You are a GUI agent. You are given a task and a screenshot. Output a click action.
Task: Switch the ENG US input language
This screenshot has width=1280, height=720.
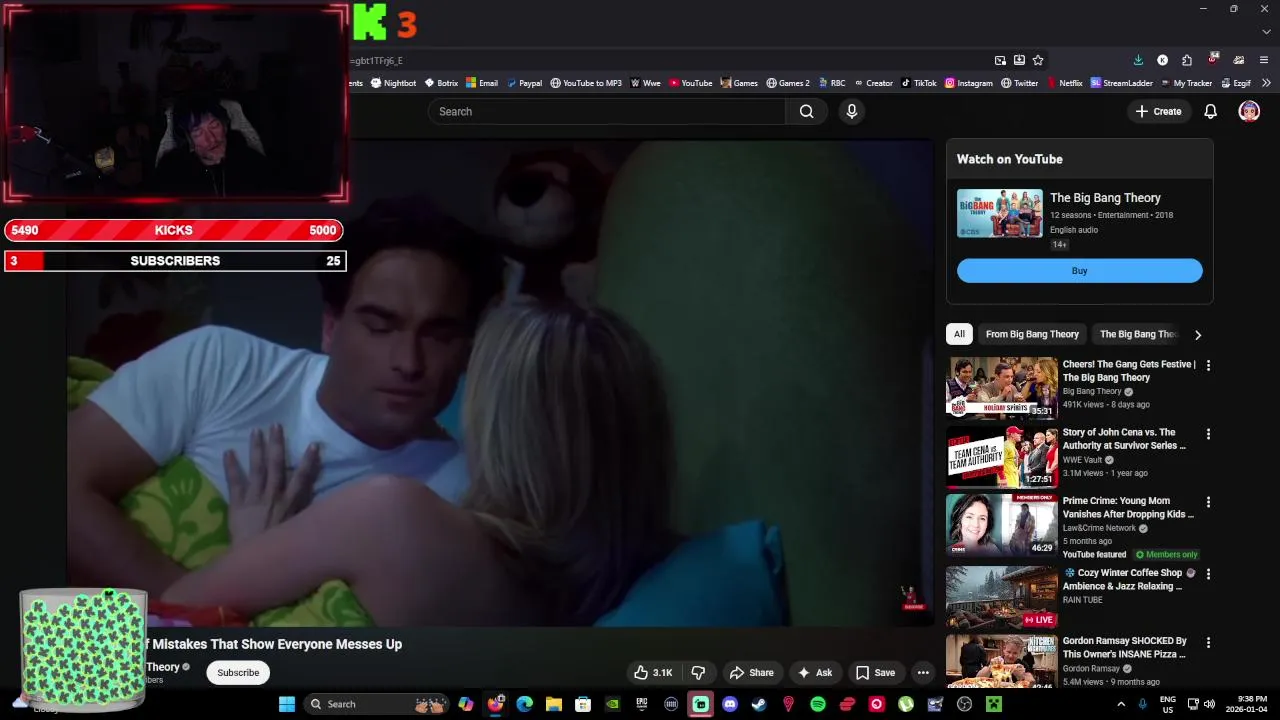point(1167,704)
